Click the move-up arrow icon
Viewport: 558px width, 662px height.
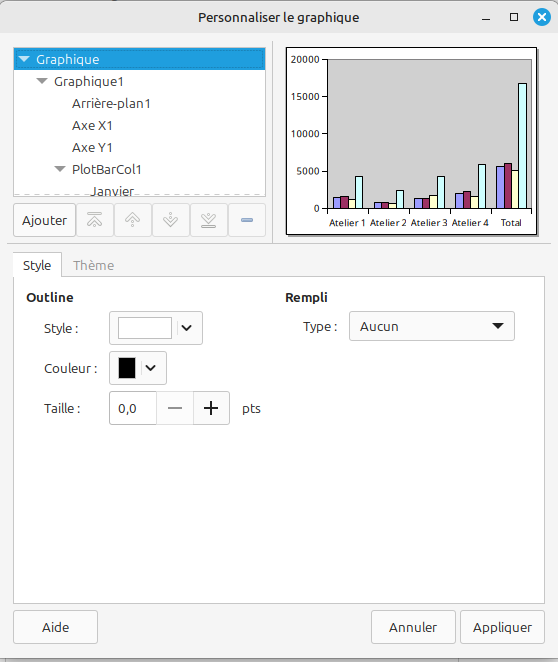(133, 220)
